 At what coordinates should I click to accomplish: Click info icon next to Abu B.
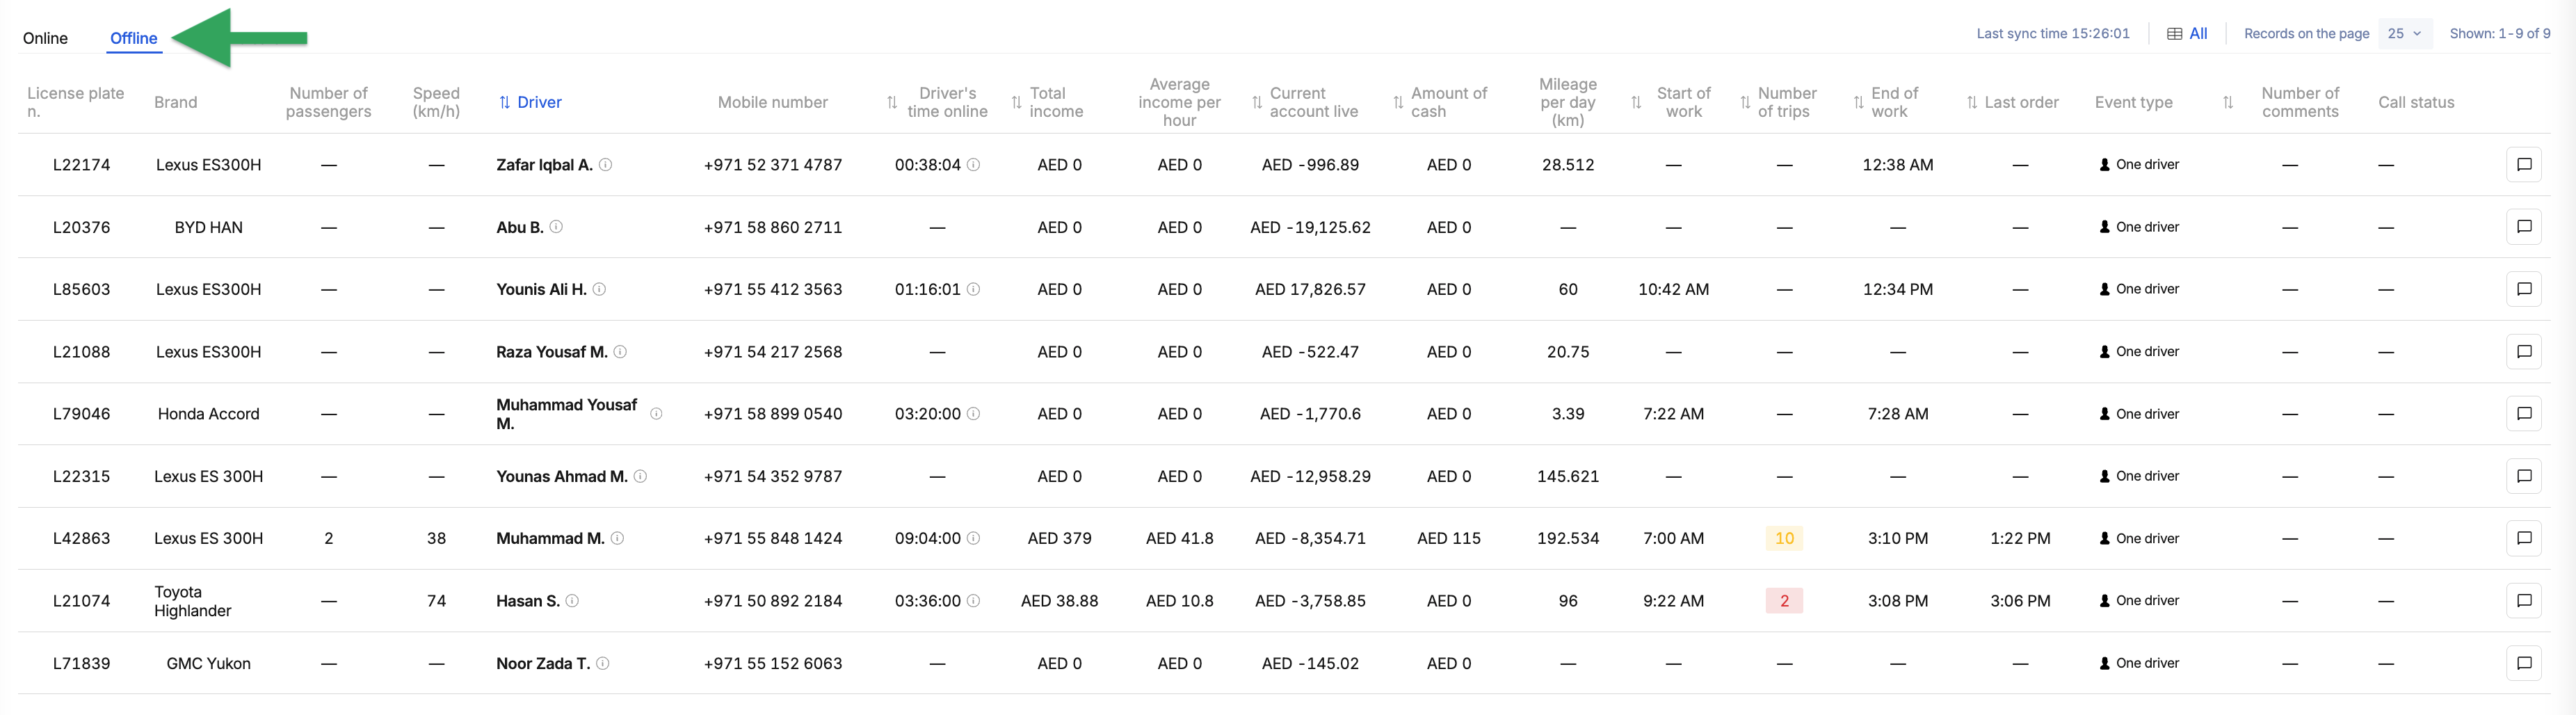(557, 227)
